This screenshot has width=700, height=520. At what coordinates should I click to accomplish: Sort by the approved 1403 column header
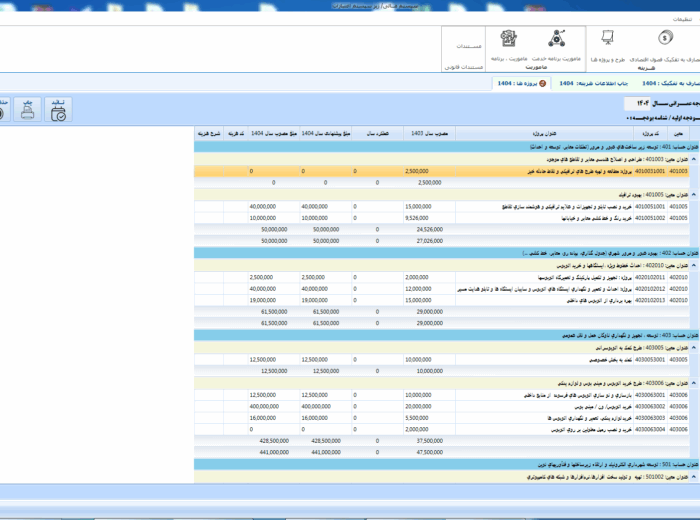point(427,133)
